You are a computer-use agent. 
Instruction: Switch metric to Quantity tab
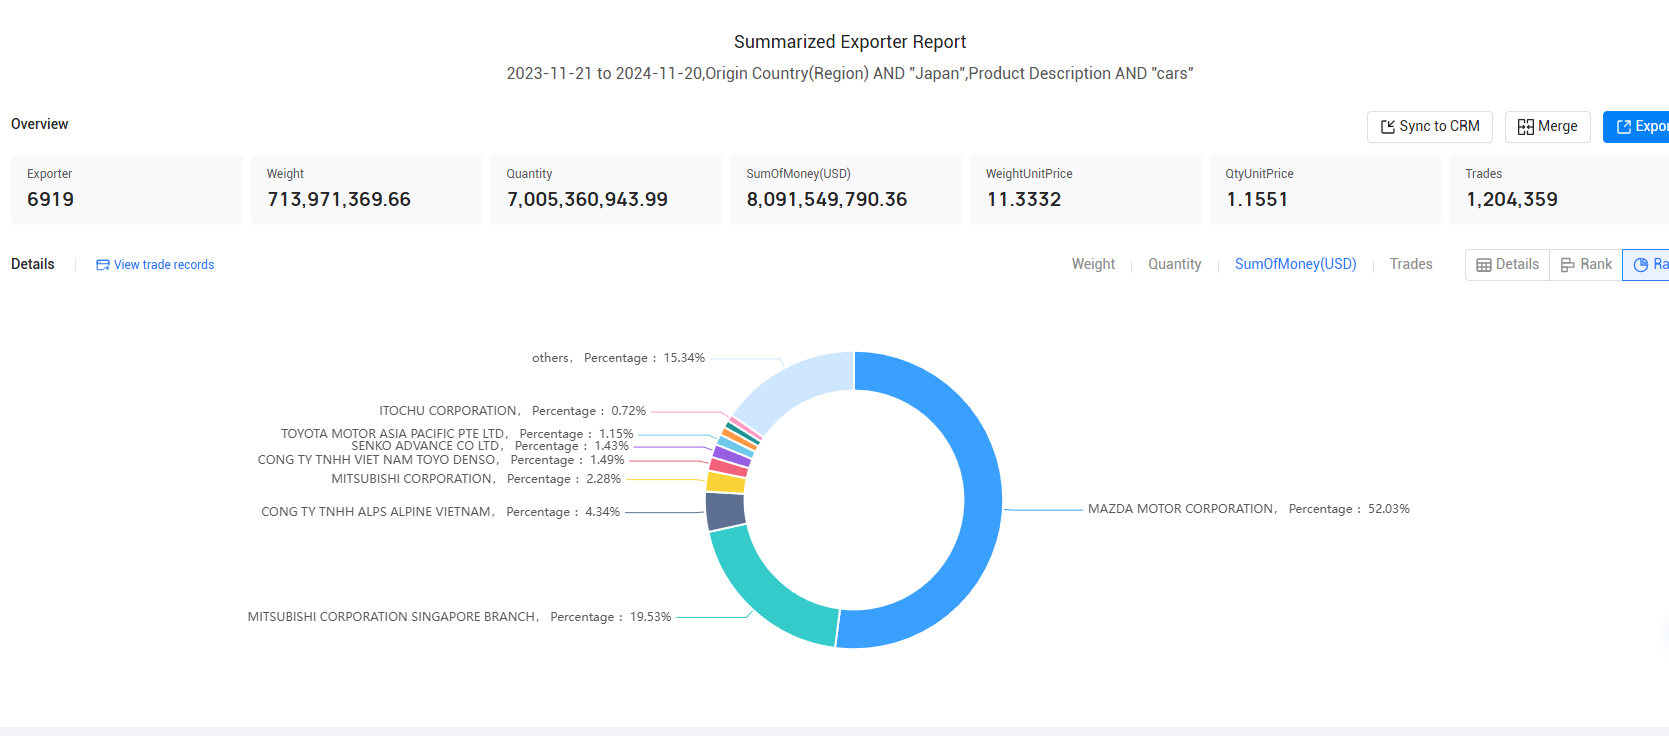click(1174, 264)
